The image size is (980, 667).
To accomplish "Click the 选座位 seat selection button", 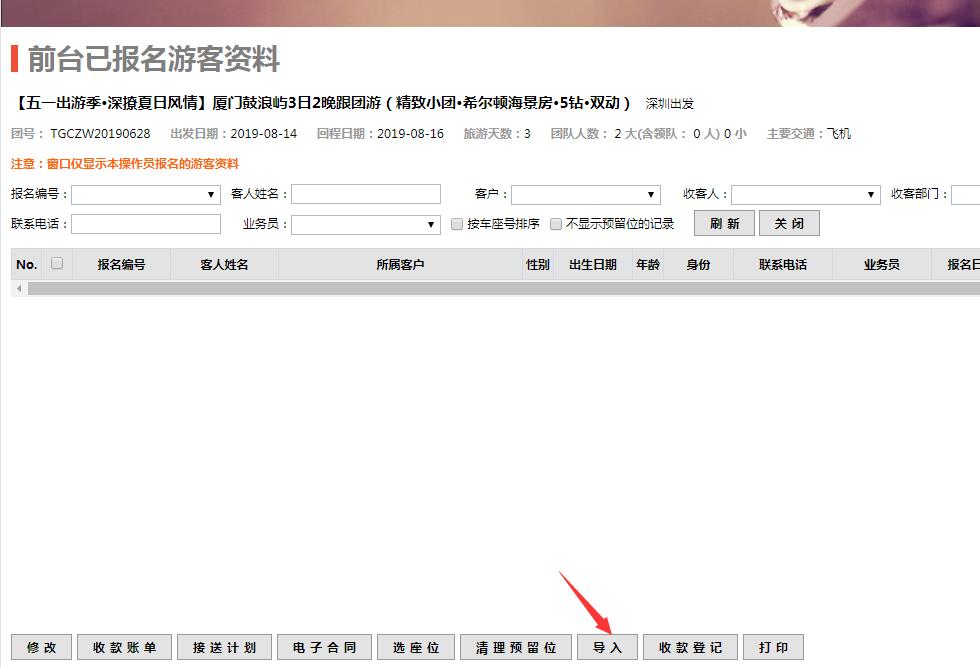I will pyautogui.click(x=416, y=647).
